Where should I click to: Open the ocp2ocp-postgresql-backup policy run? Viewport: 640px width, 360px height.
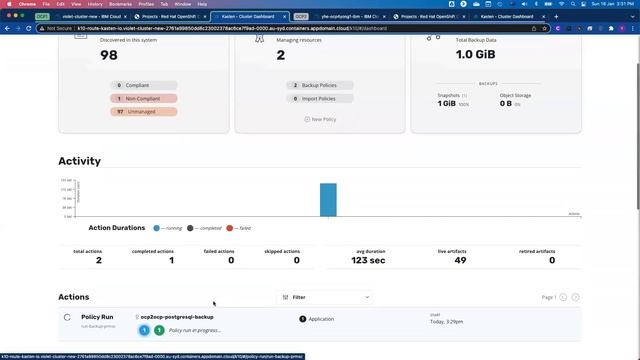pos(177,317)
